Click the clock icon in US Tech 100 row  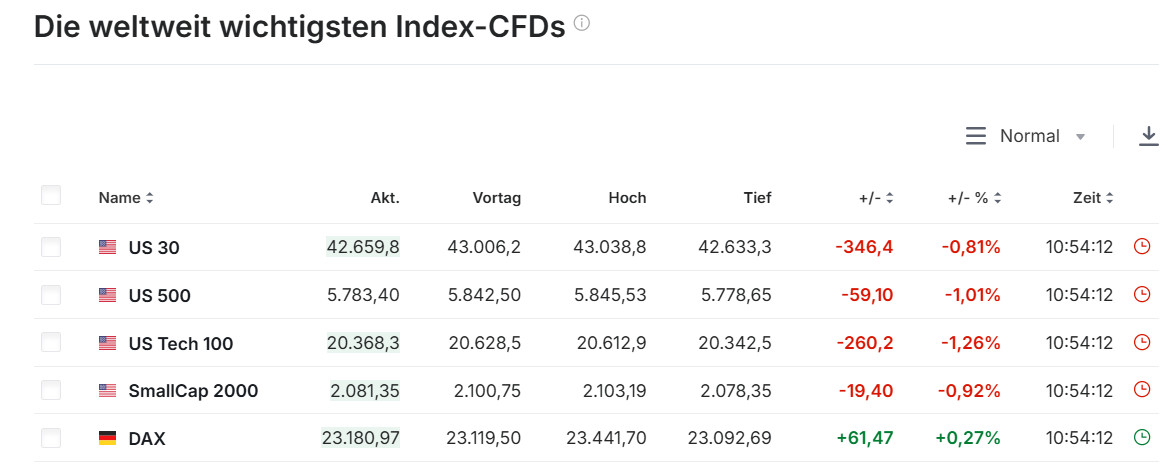(1142, 343)
